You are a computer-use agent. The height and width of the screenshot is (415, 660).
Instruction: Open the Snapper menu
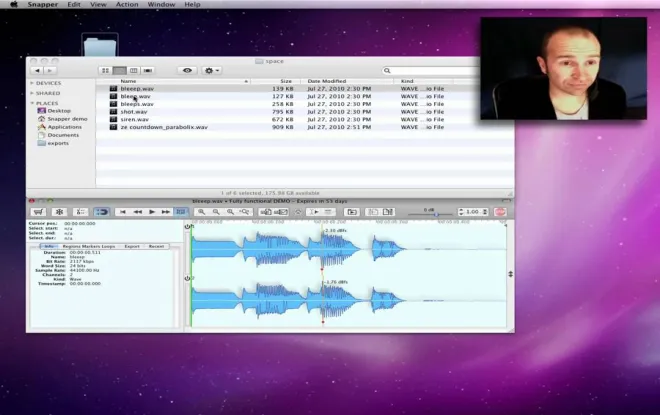43,4
